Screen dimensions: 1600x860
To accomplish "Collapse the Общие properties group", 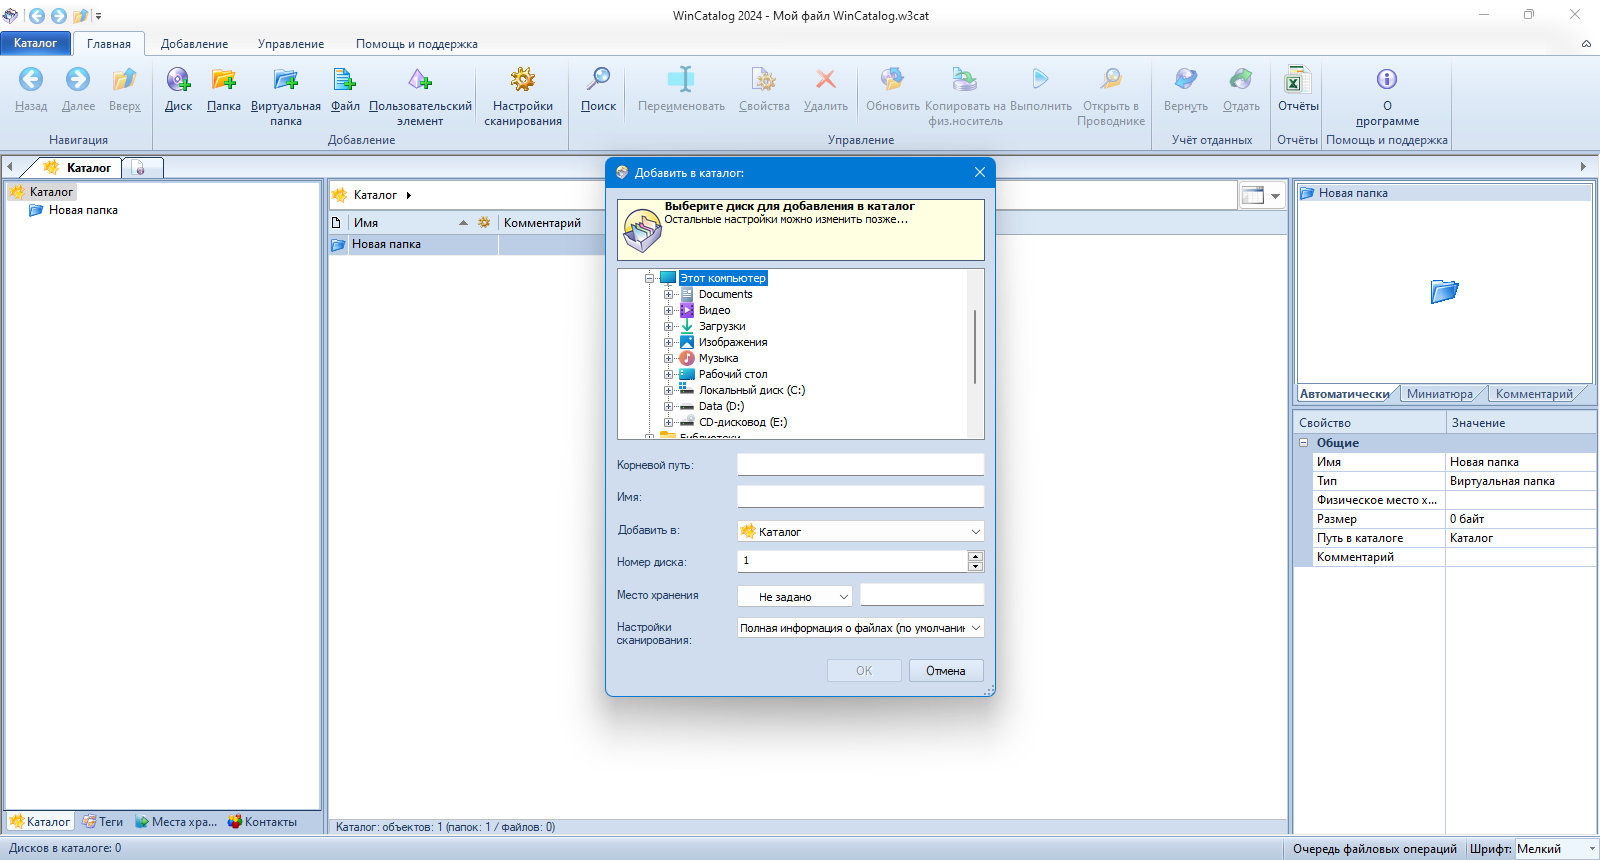I will click(1304, 443).
